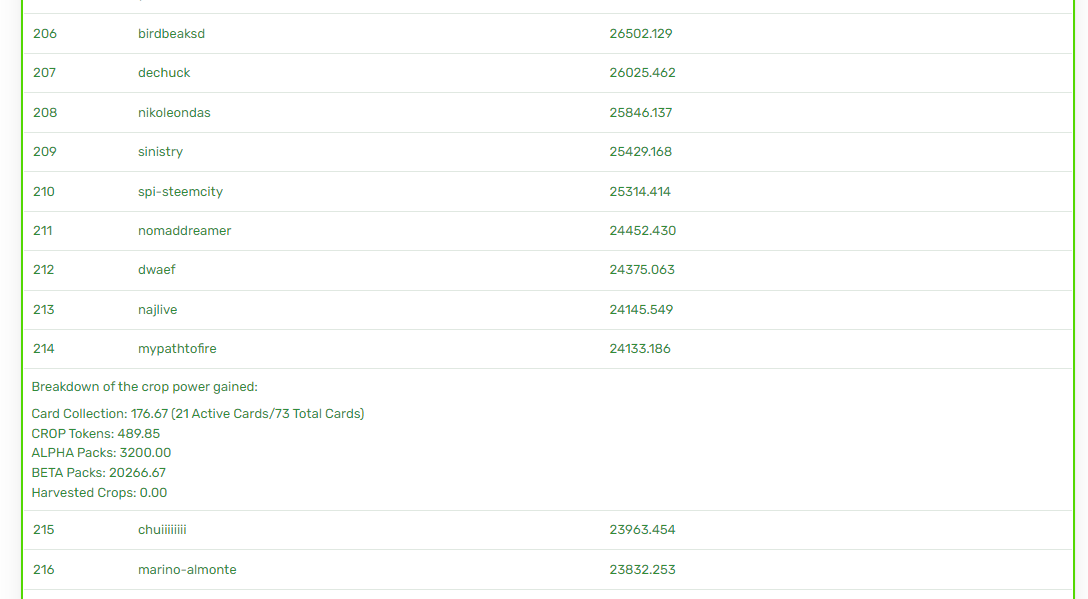This screenshot has height=599, width=1088.
Task: Click the CROP Tokens 489.85 line
Action: tap(96, 434)
